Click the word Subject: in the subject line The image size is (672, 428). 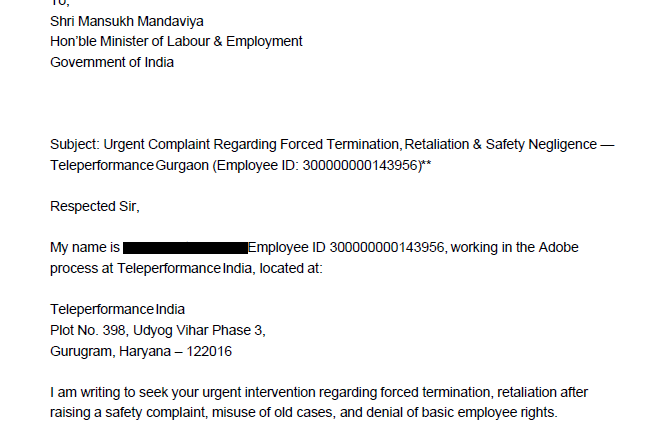point(75,145)
